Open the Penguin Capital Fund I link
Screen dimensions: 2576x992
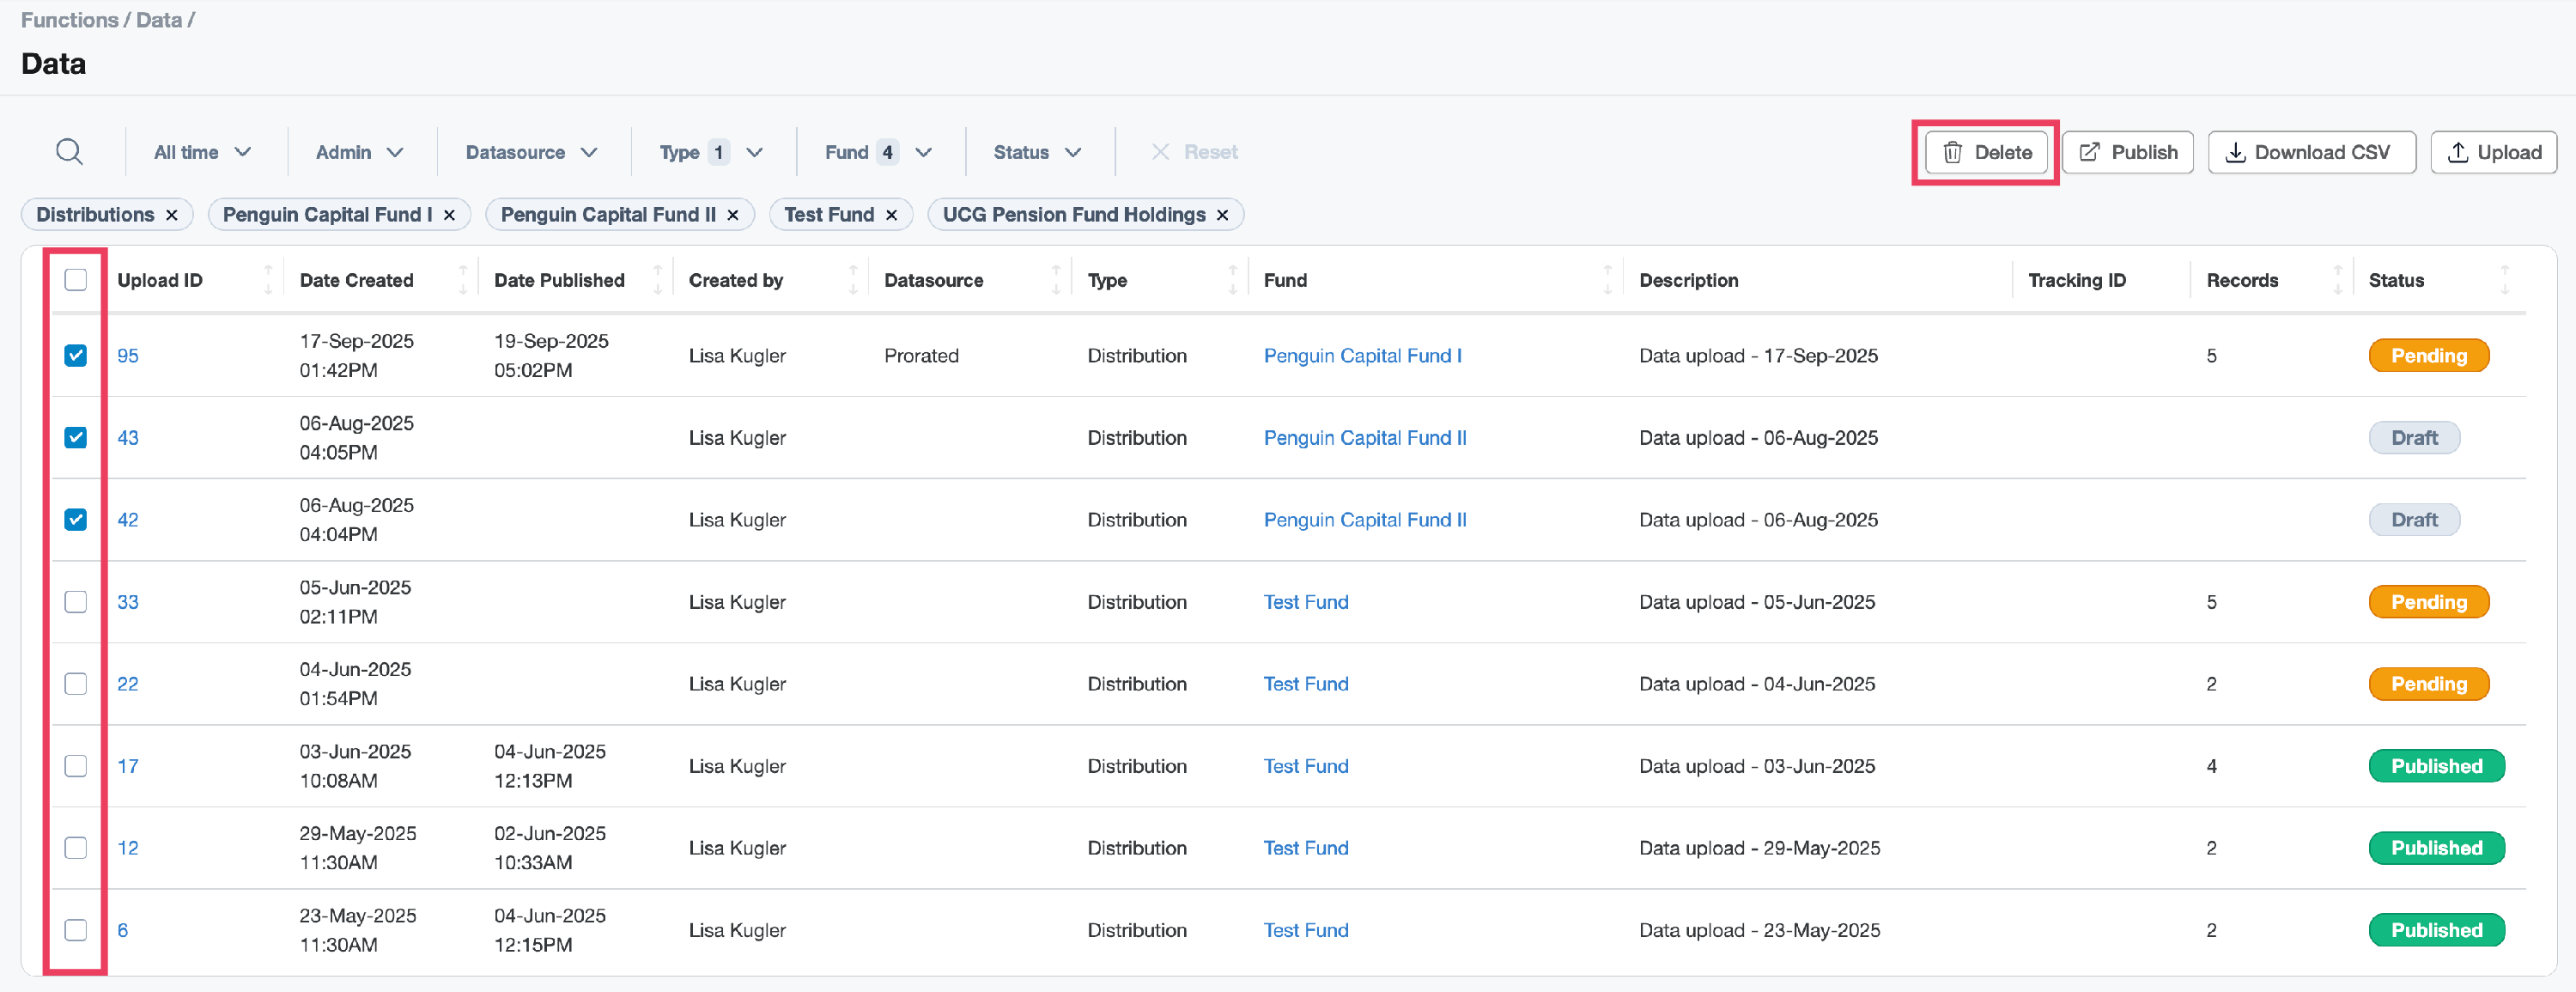coord(1362,356)
